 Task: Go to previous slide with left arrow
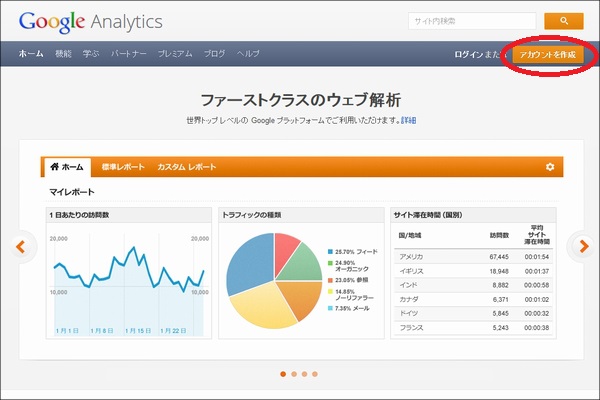point(21,247)
